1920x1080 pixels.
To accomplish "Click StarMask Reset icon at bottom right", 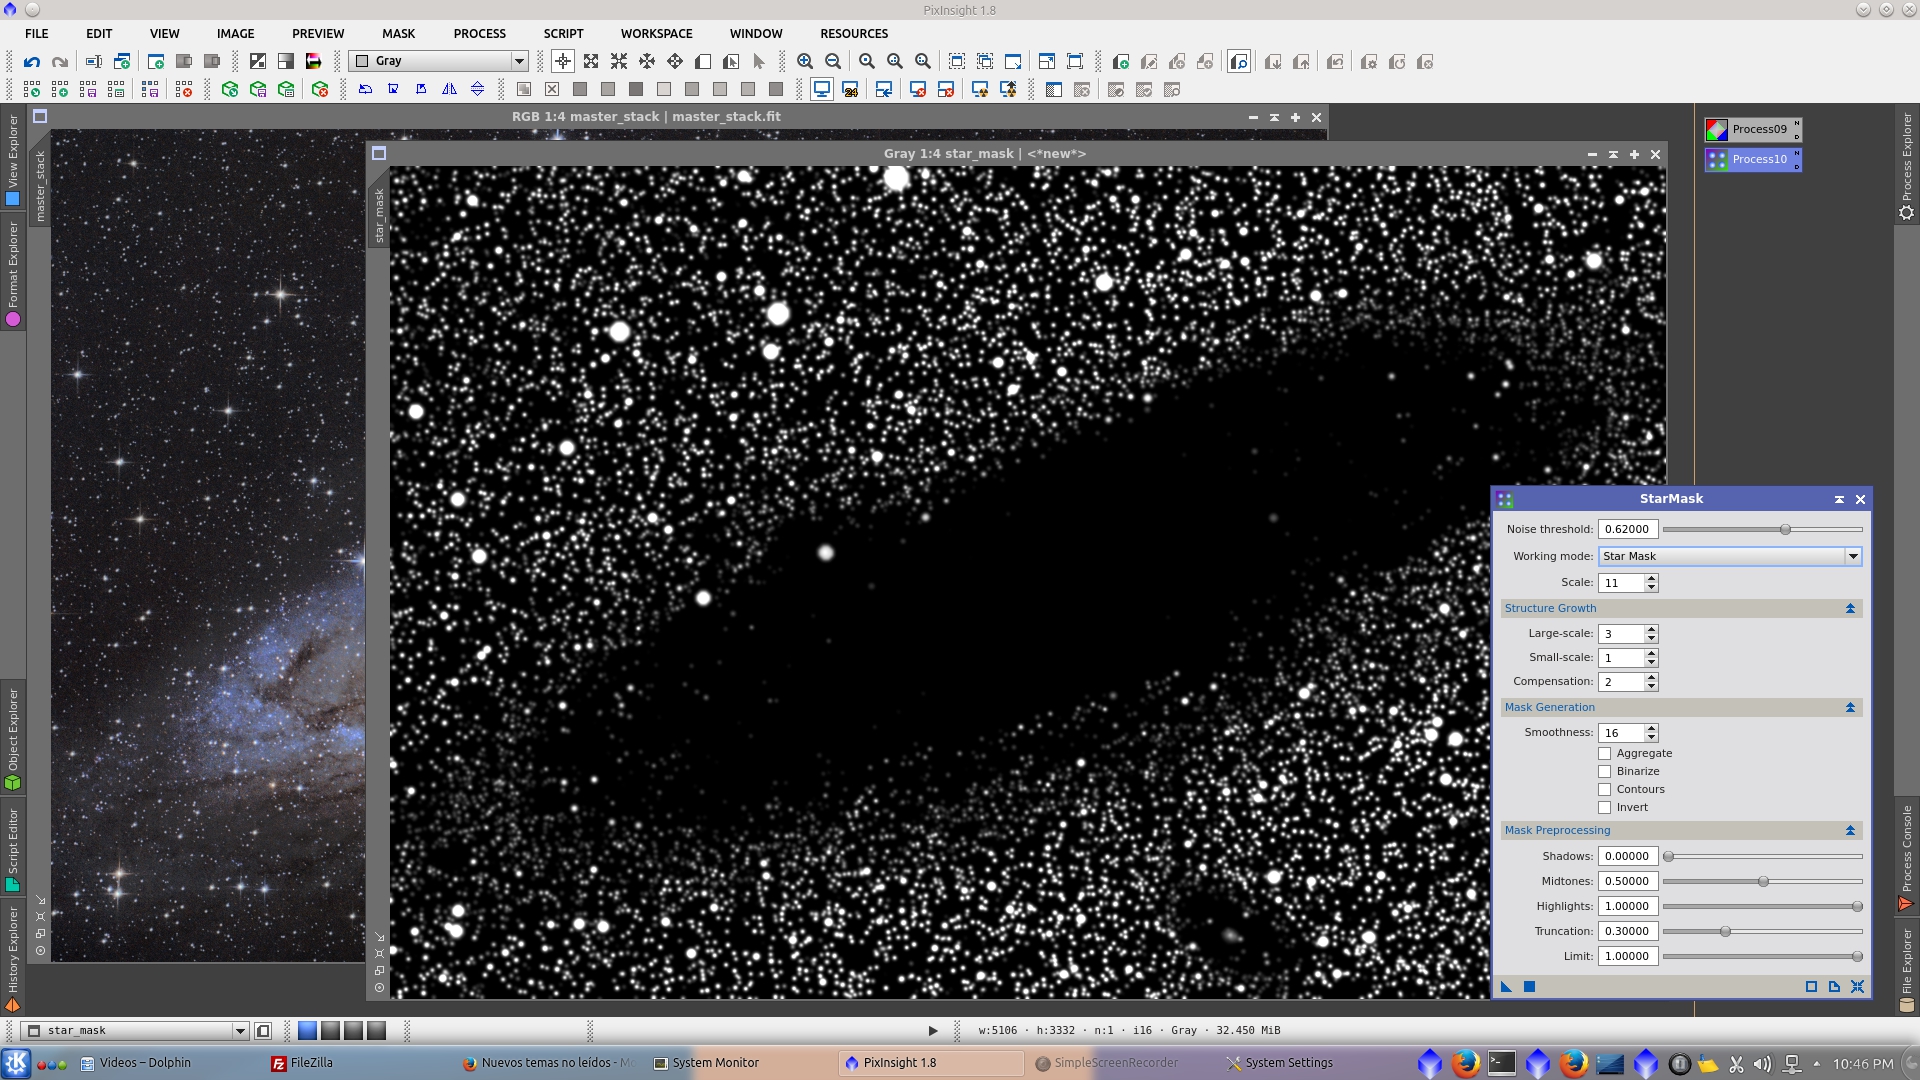I will 1857,987.
